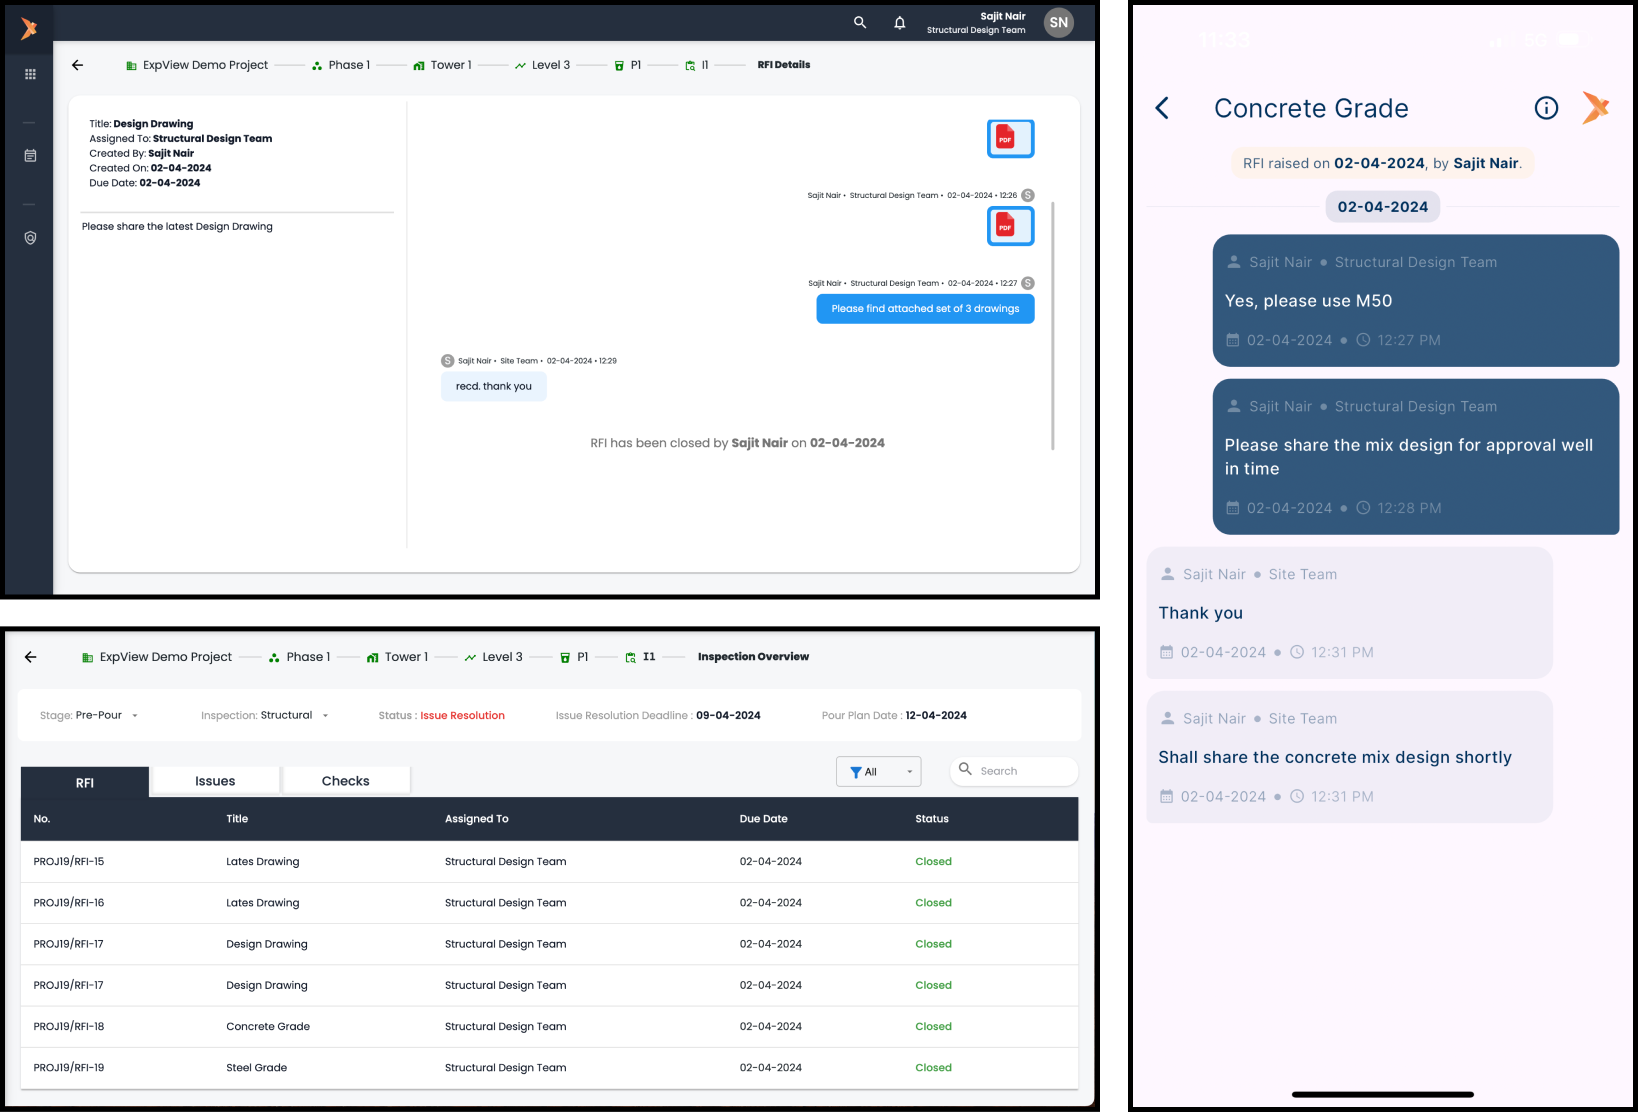Switch to the Checks tab
This screenshot has height=1112, width=1638.
click(x=346, y=781)
